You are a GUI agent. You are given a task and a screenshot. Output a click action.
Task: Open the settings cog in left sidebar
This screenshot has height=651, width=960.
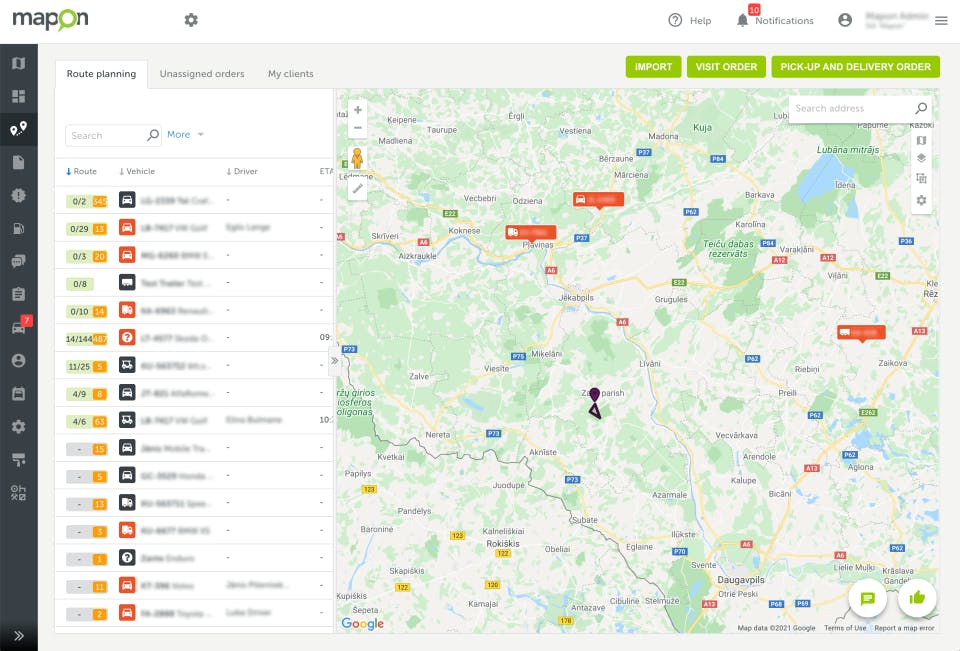pyautogui.click(x=18, y=426)
